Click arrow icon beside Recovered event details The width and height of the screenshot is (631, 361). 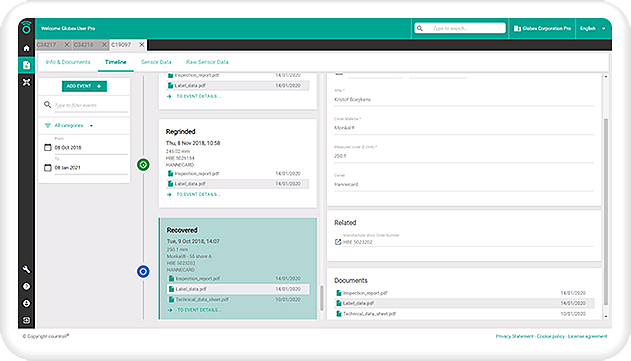click(170, 310)
